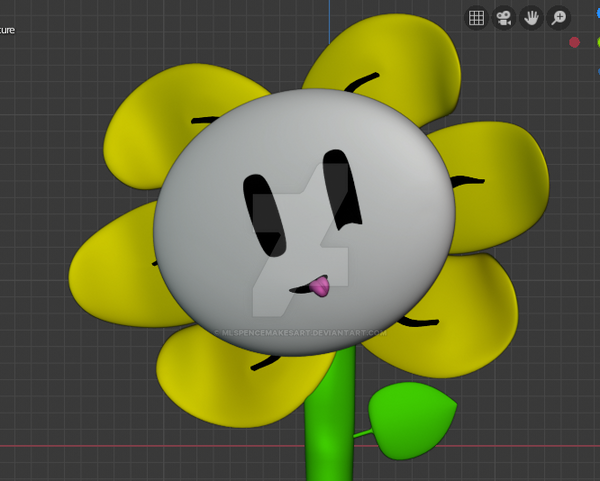Toggle perspective/orthographic view with grid icon

(476, 18)
